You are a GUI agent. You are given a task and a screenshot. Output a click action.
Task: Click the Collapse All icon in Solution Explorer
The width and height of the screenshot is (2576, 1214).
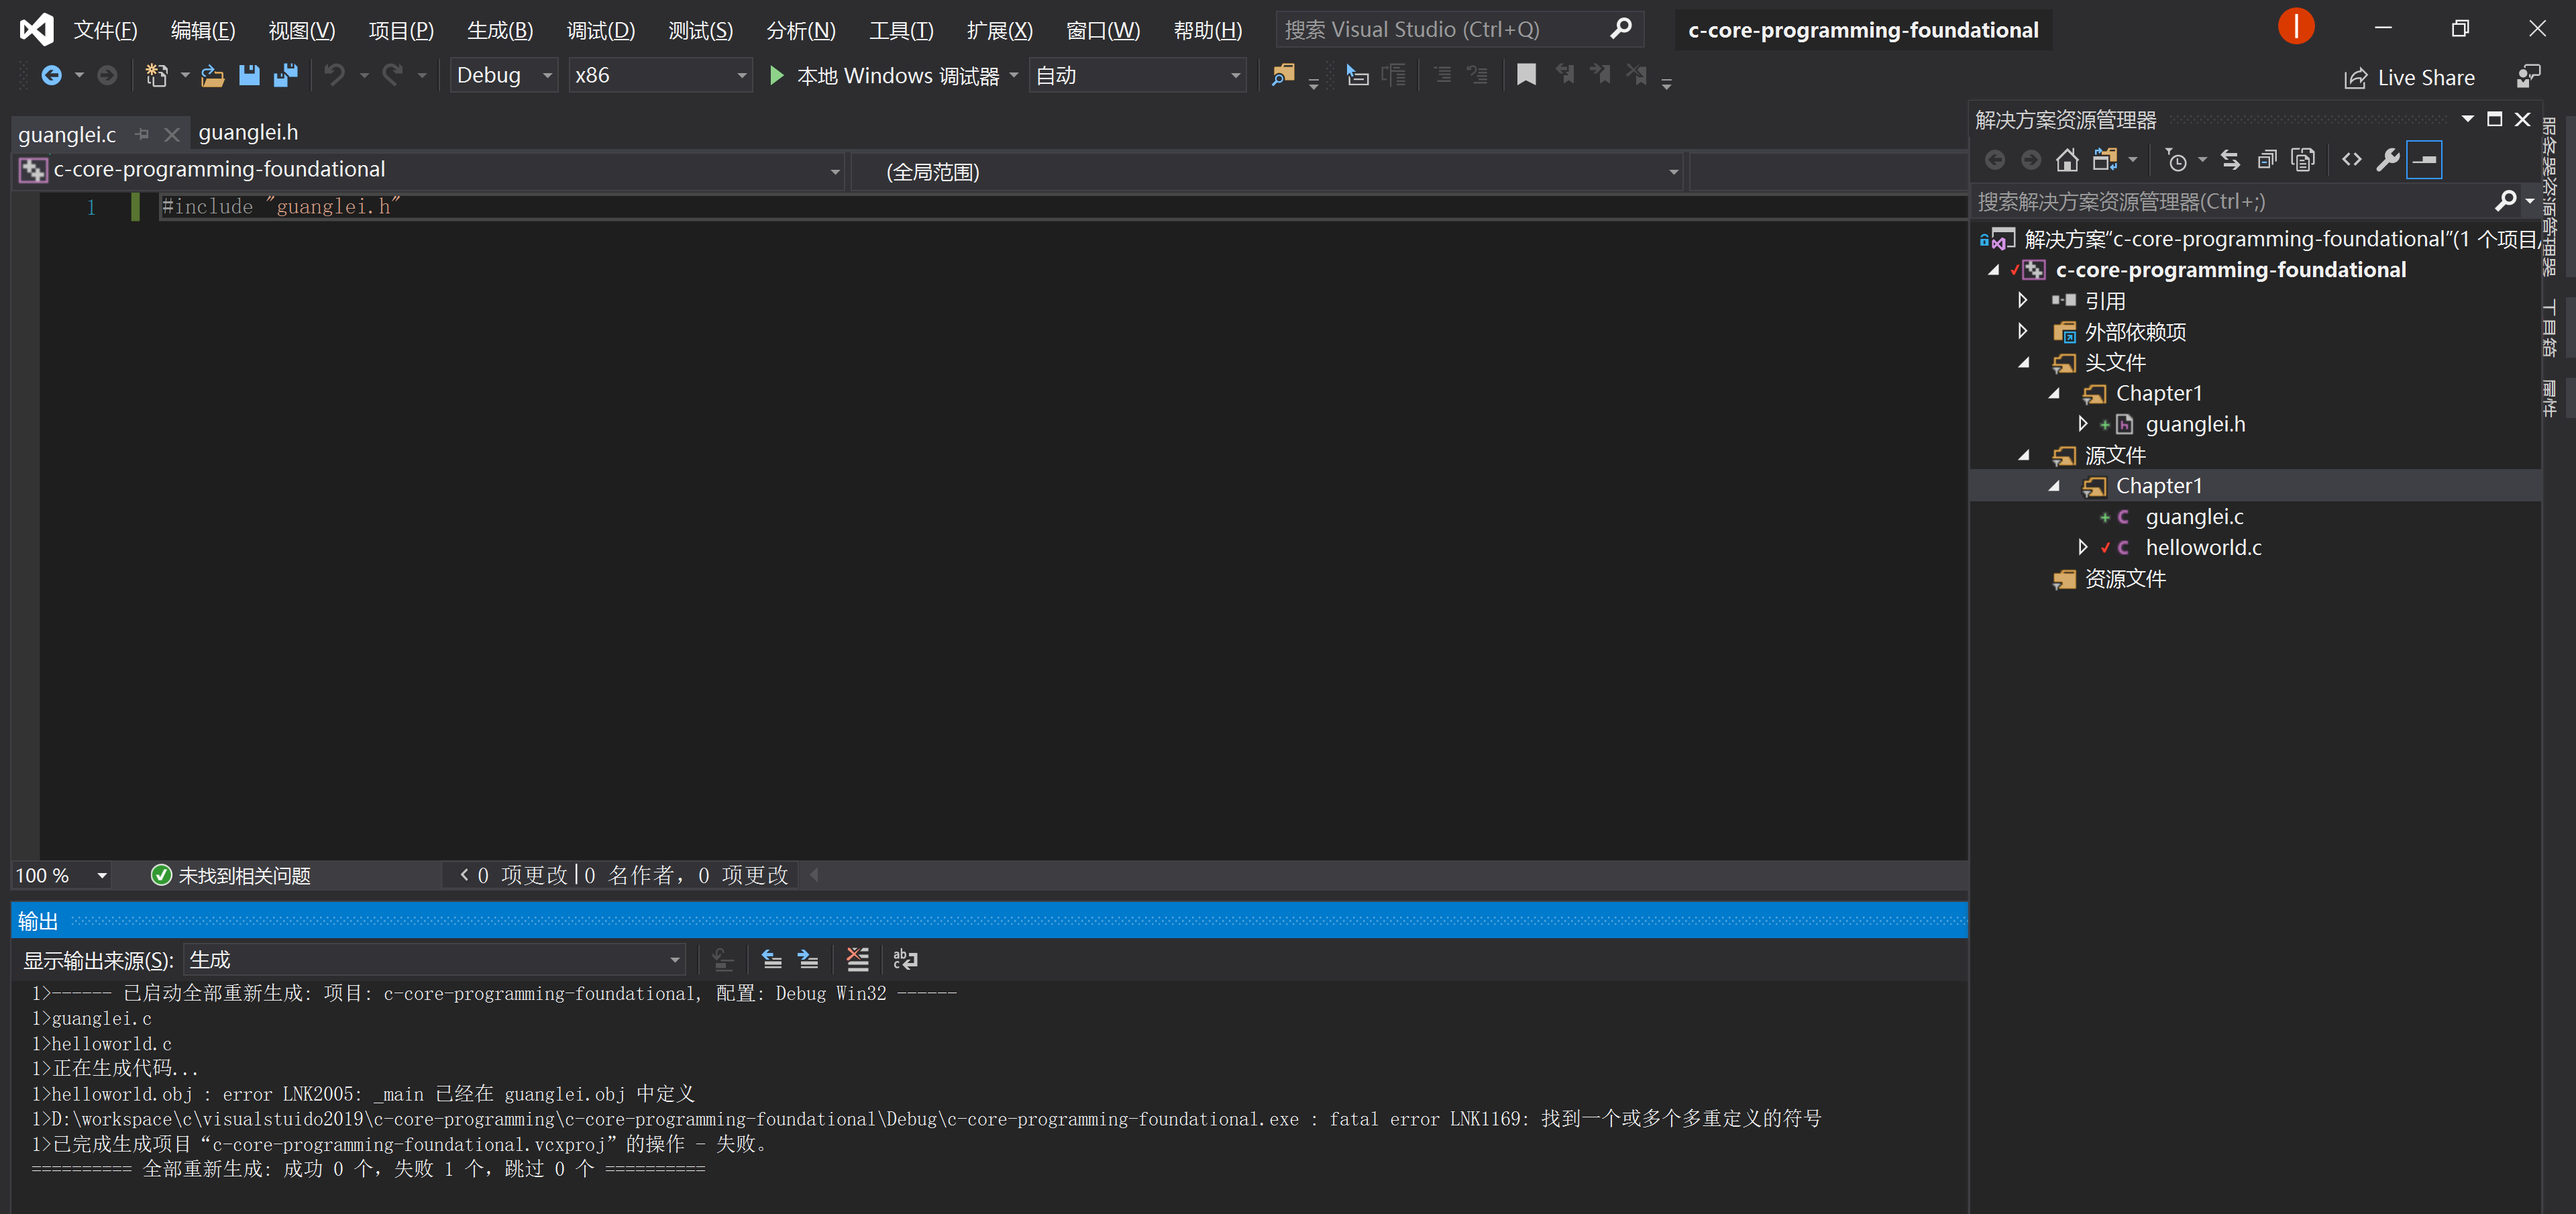pos(2267,160)
